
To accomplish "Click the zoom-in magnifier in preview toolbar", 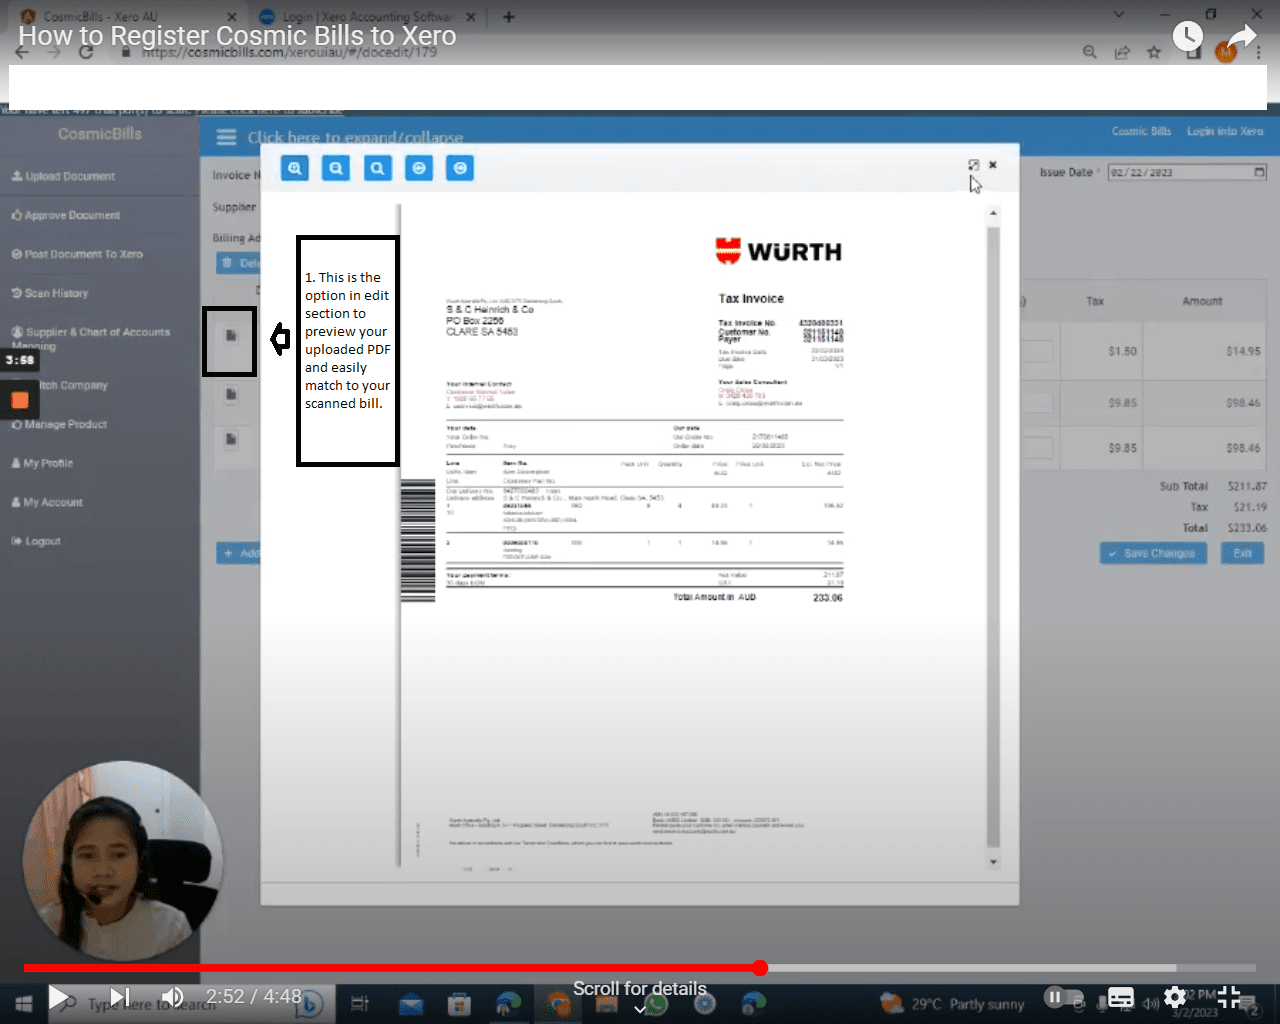I will tap(295, 169).
